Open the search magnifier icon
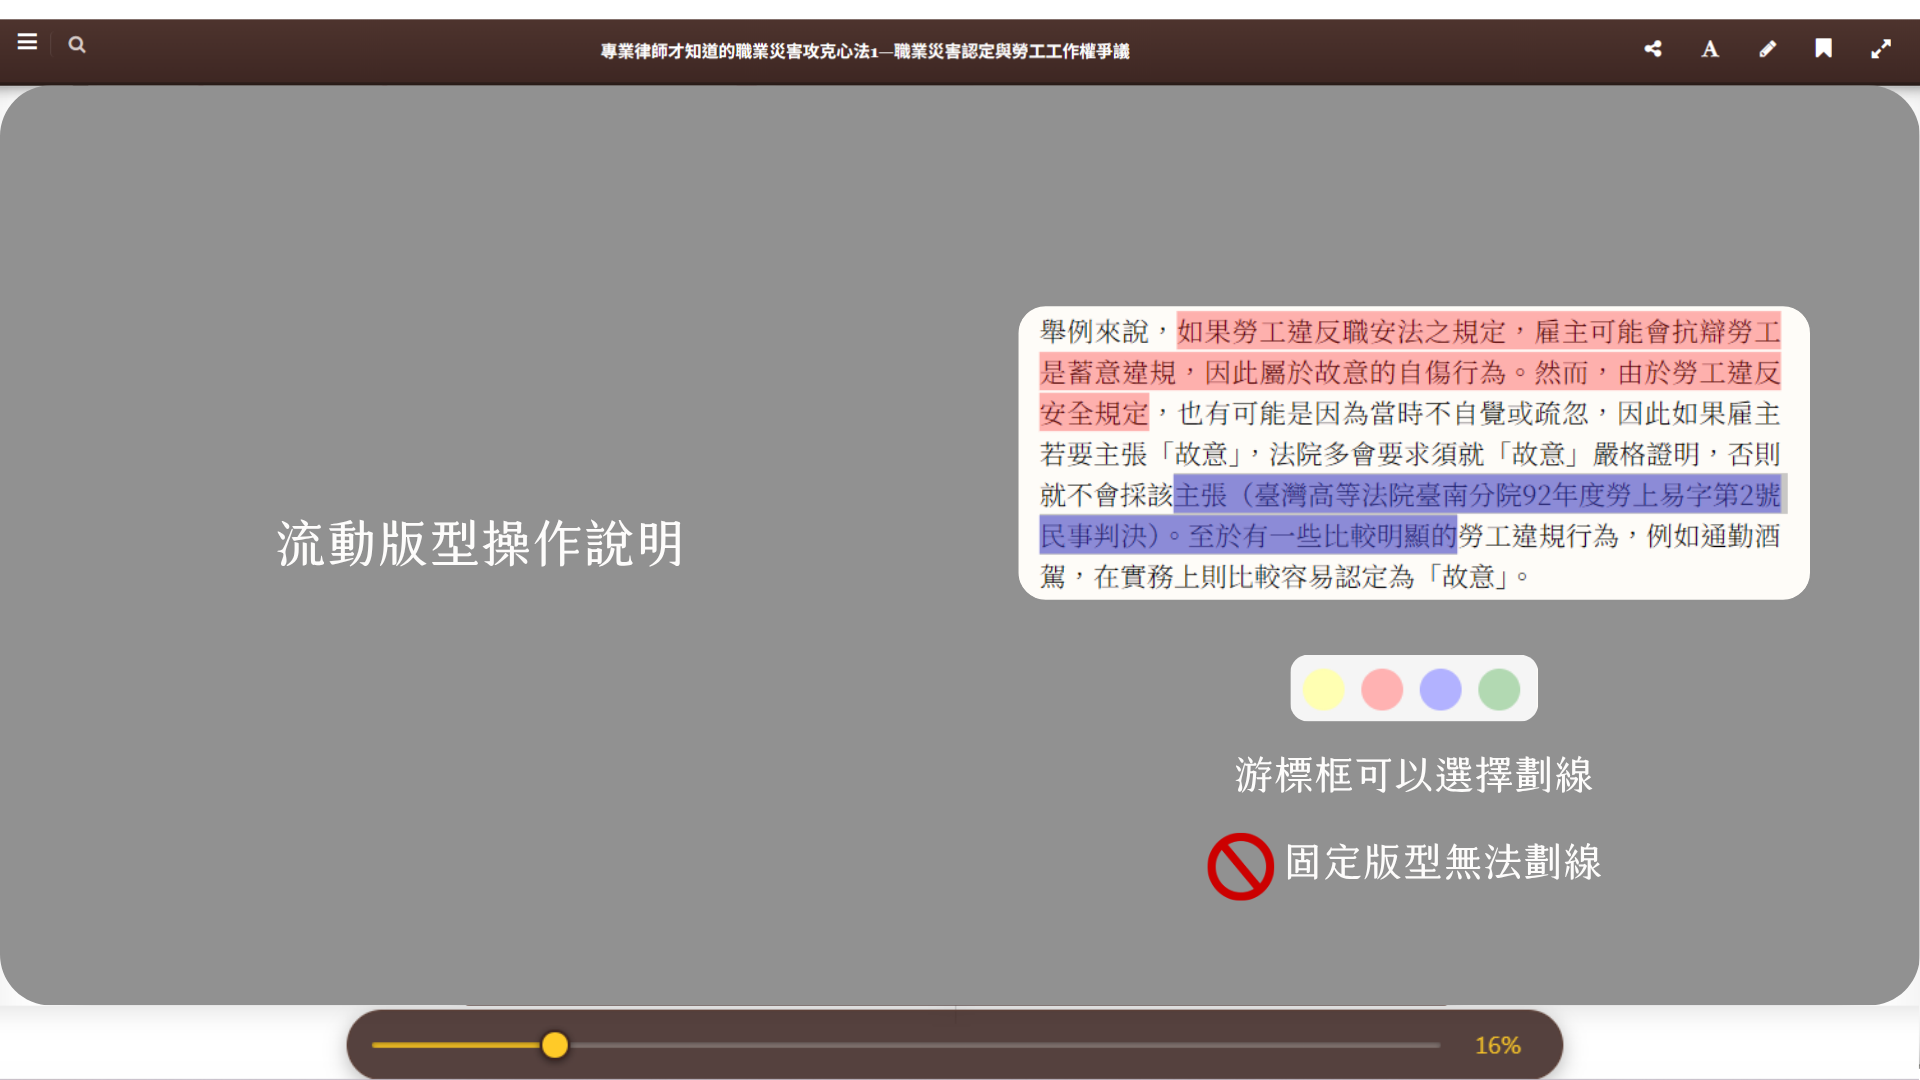Viewport: 1920px width, 1080px height. (77, 45)
